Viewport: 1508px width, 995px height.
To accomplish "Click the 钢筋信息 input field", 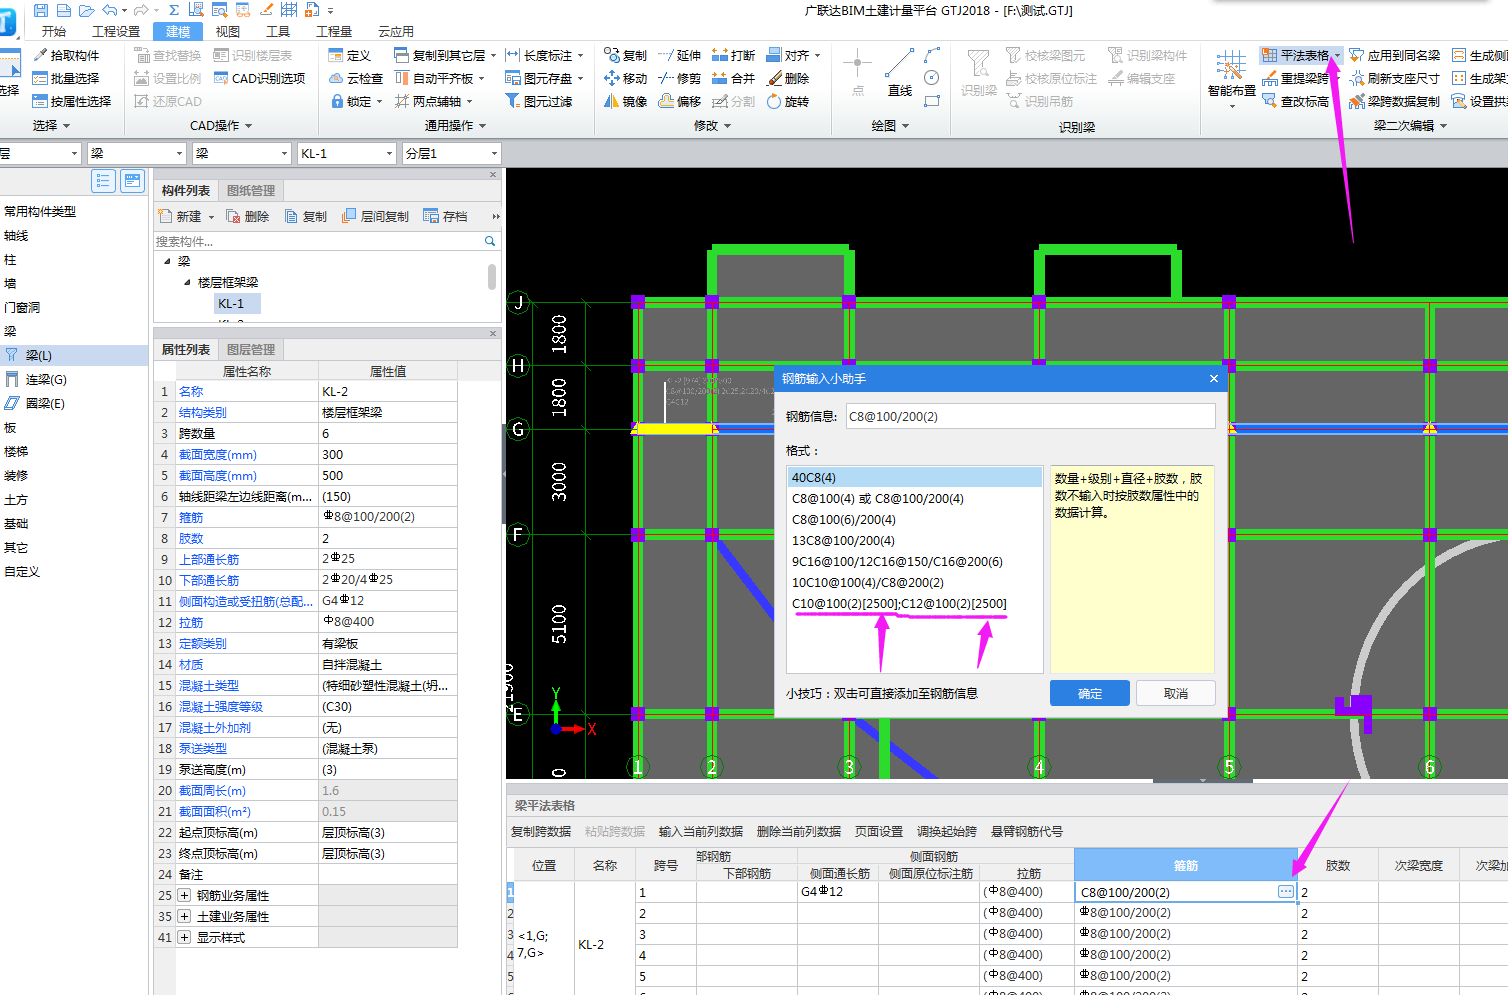I will point(1030,417).
